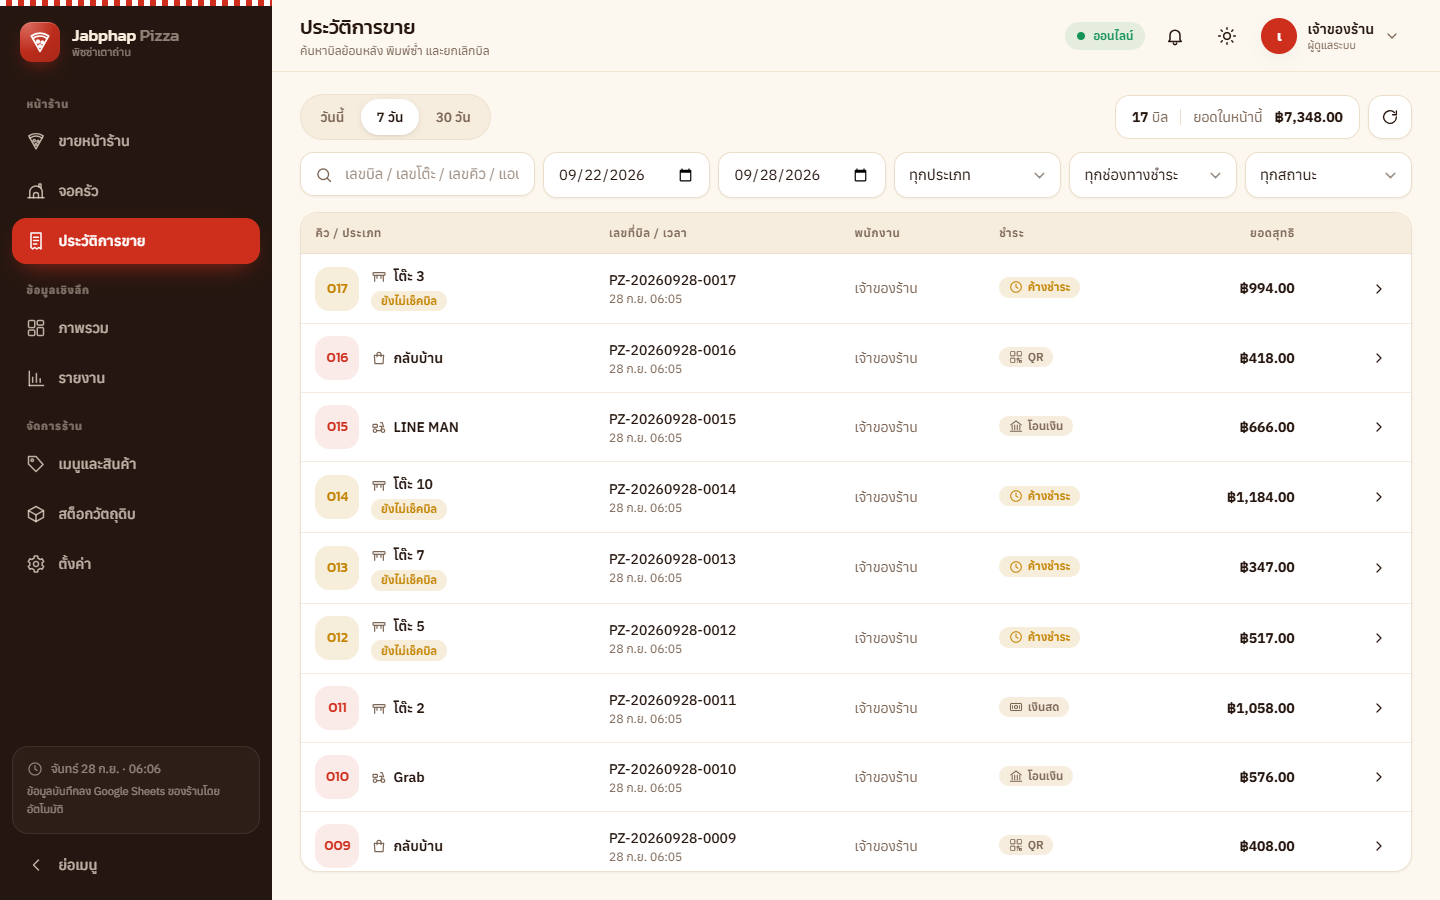This screenshot has height=900, width=1440.
Task: Go to เมนูและสินค้า page
Action: coord(136,464)
